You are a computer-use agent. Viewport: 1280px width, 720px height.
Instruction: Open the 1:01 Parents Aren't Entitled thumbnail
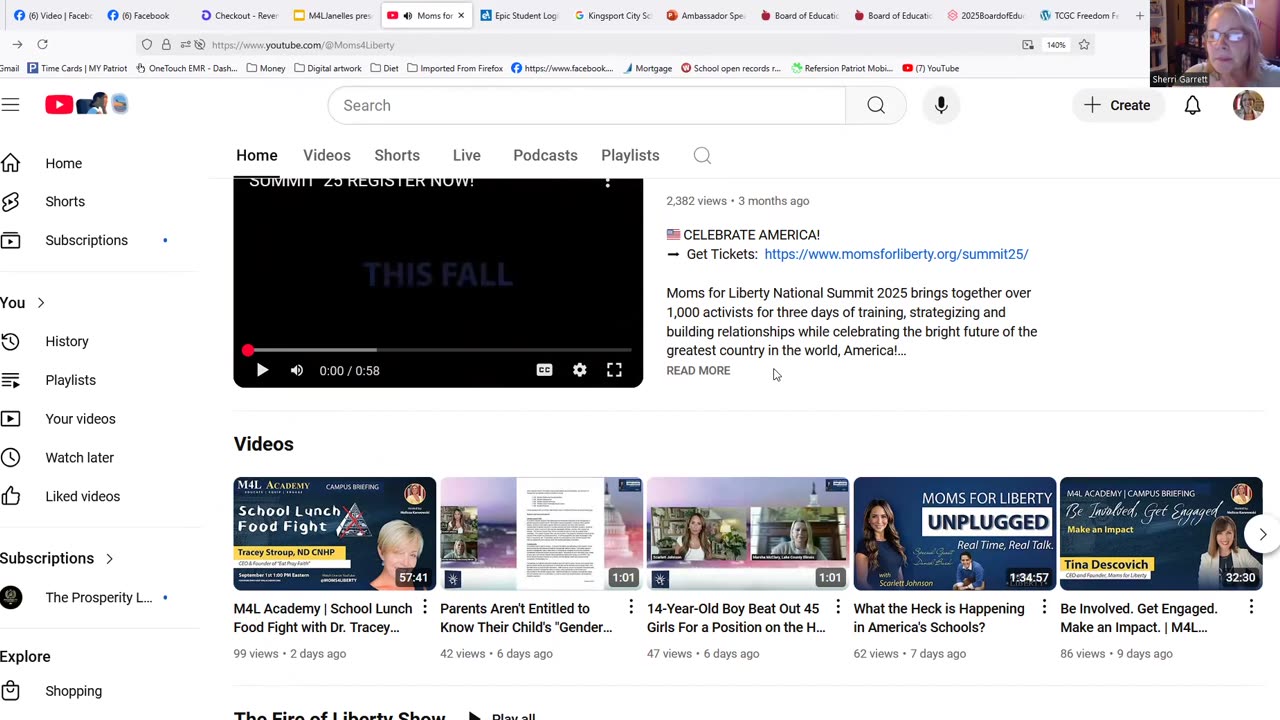541,534
